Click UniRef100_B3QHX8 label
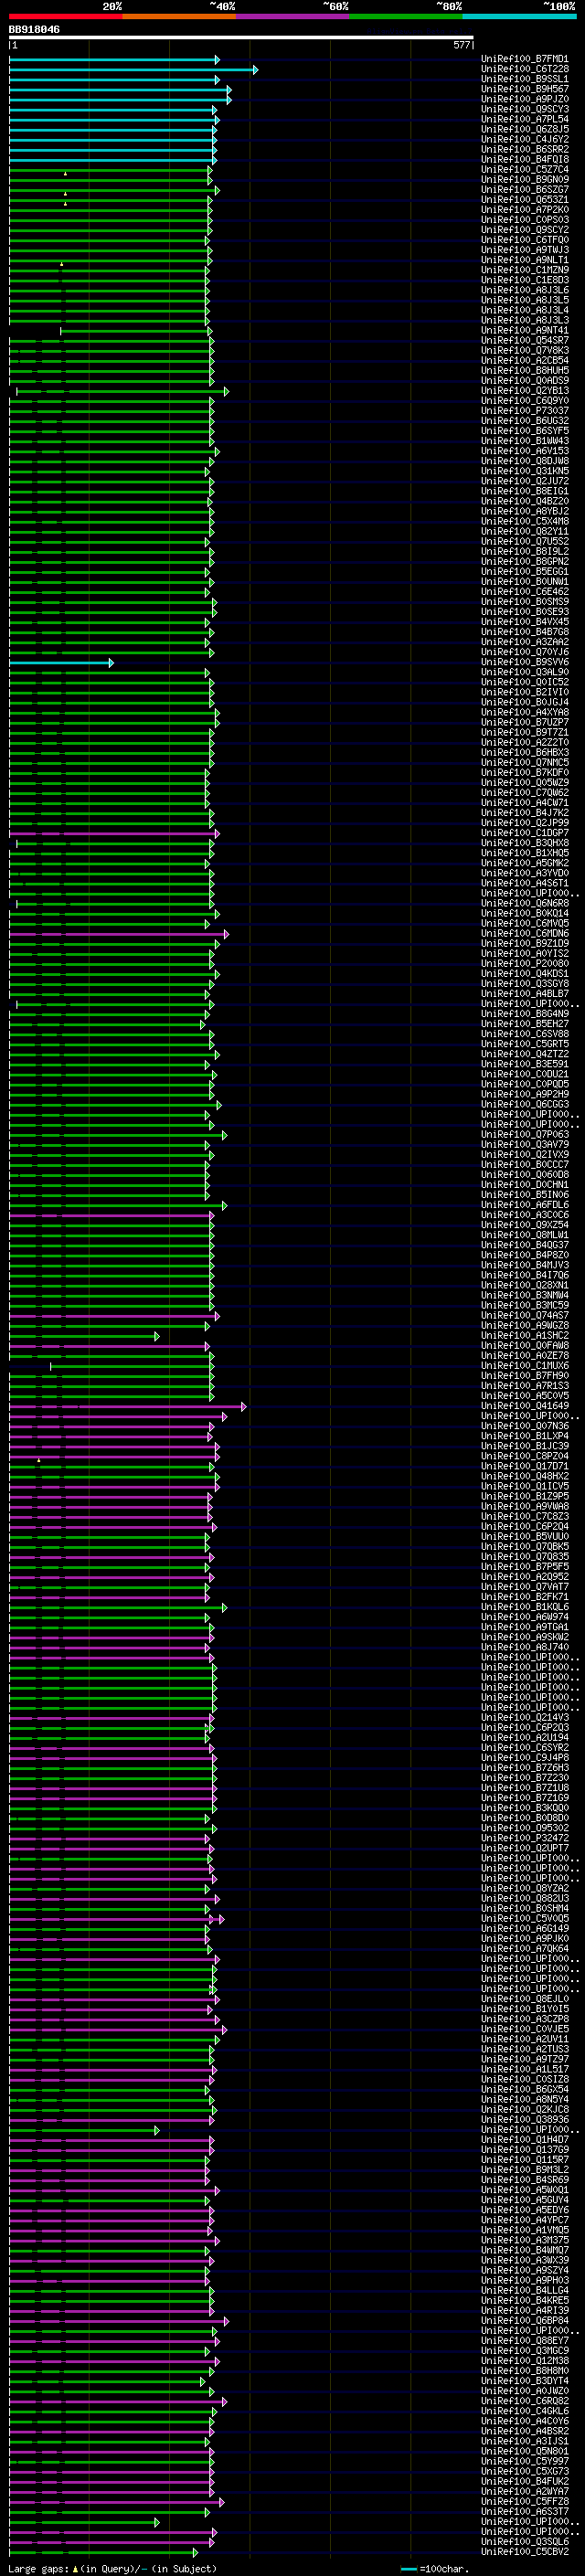585x2576 pixels. tap(525, 843)
